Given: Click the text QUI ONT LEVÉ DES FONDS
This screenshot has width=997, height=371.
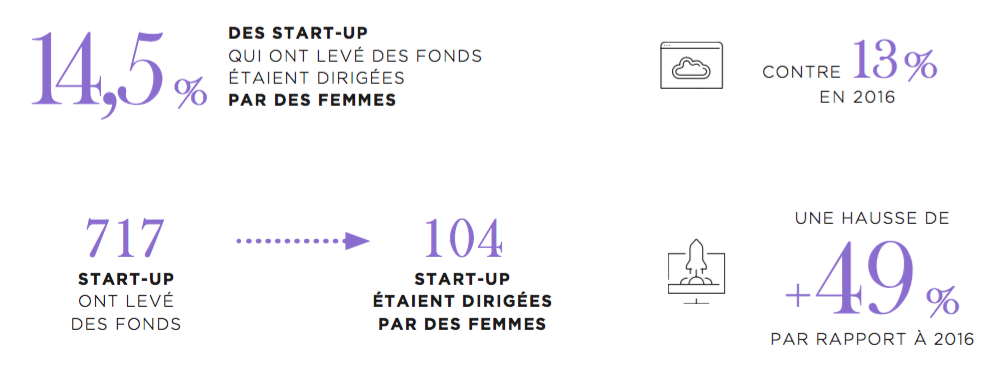Looking at the screenshot, I should (355, 57).
